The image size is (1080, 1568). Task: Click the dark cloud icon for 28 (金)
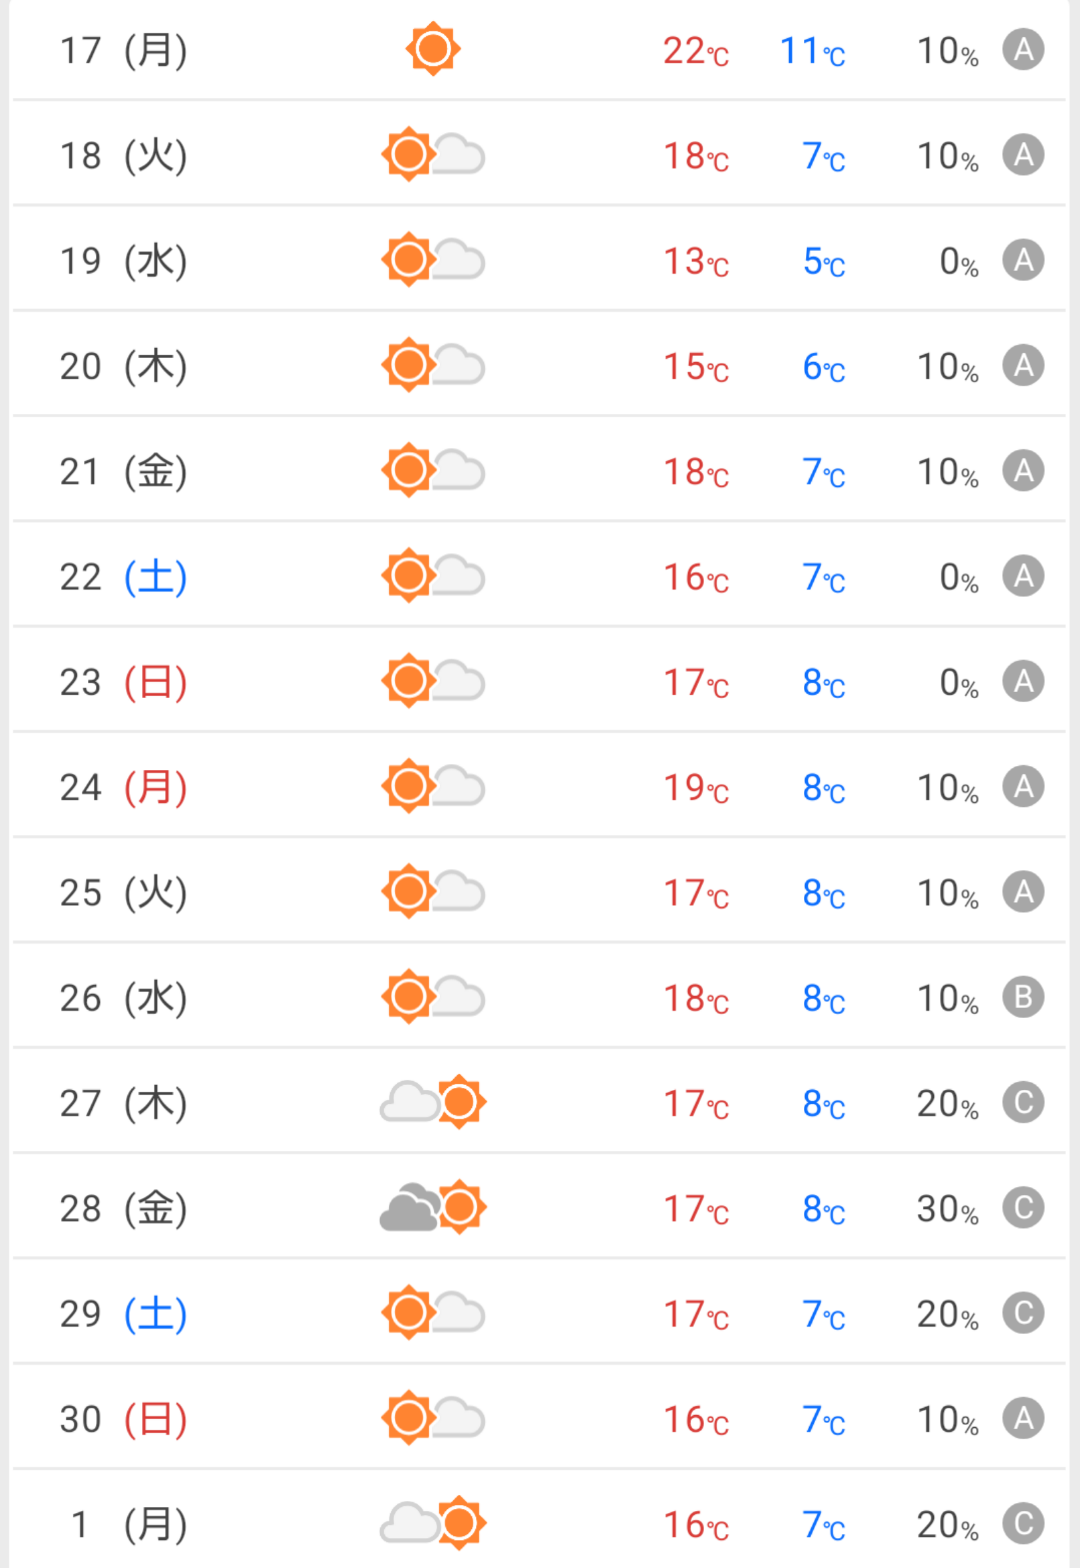click(x=410, y=1208)
